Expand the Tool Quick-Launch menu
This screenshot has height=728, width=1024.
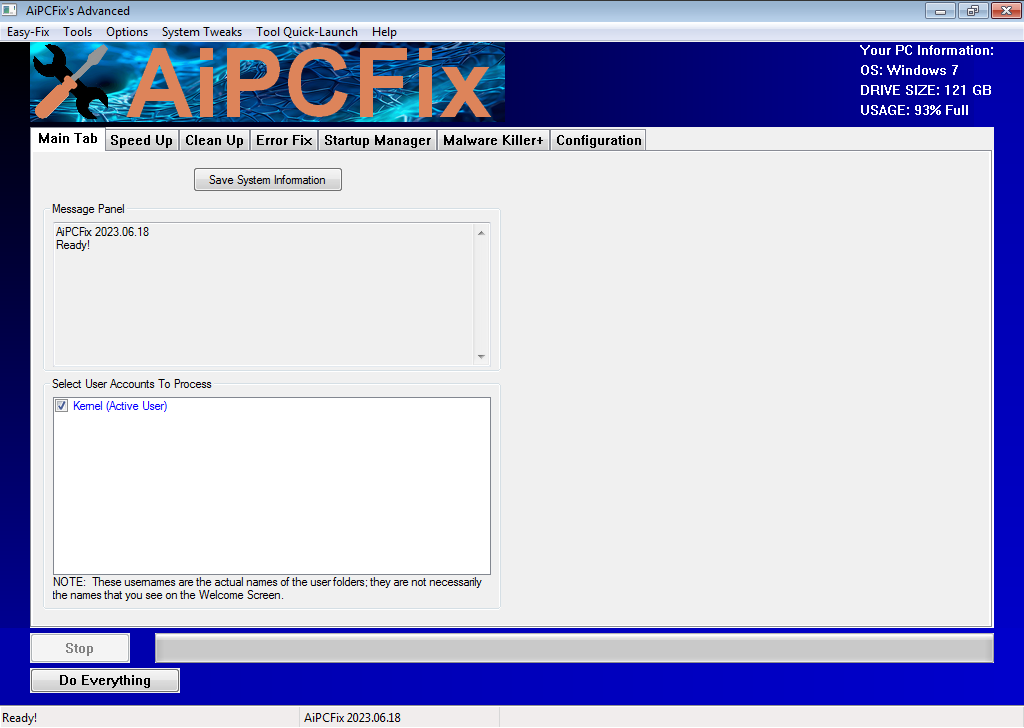click(307, 32)
